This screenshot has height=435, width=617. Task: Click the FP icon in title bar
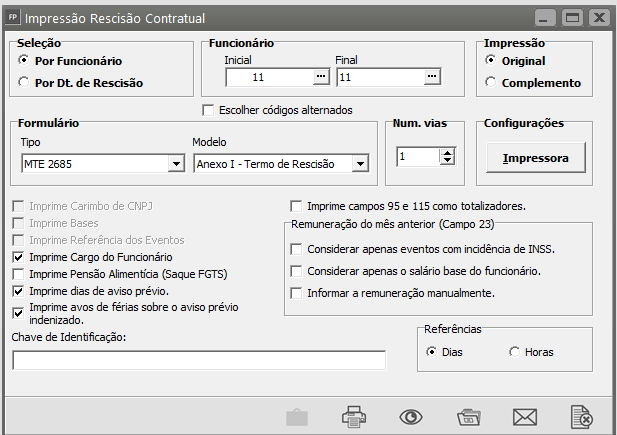[13, 18]
